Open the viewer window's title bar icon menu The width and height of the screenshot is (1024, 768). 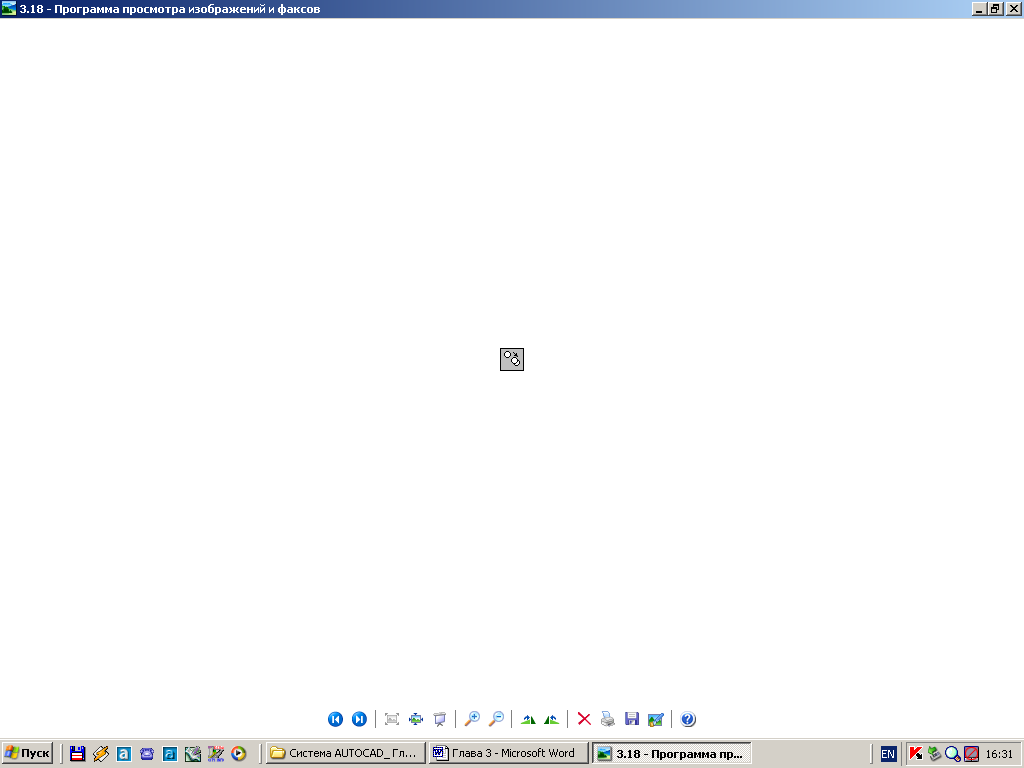point(8,8)
